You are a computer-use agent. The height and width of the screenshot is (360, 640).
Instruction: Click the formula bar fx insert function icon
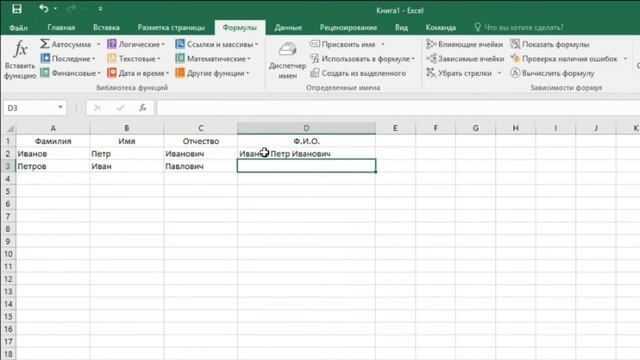click(142, 108)
